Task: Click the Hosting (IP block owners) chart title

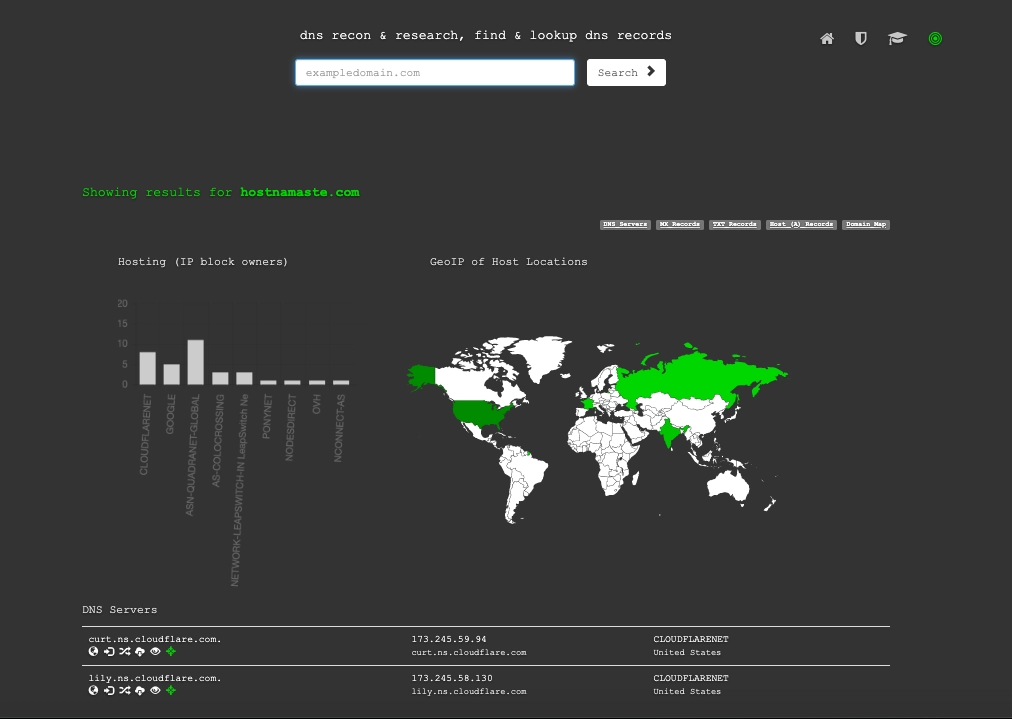Action: click(203, 261)
